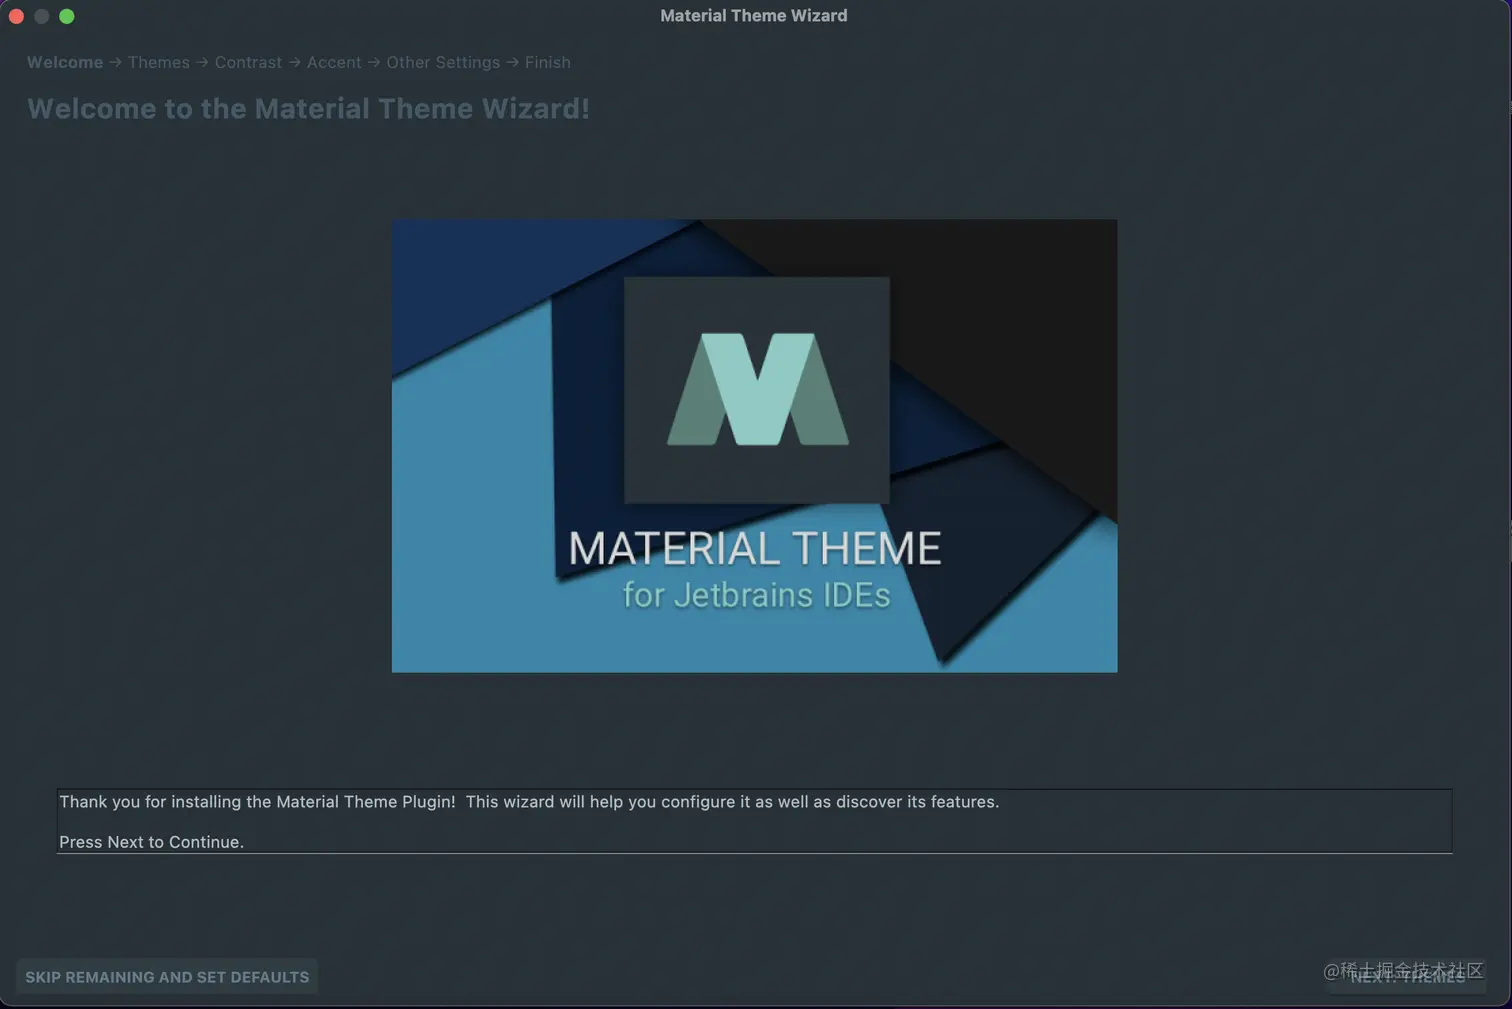Screen dimensions: 1512x1009
Task: Click the Next: Themes button
Action: click(x=1407, y=977)
